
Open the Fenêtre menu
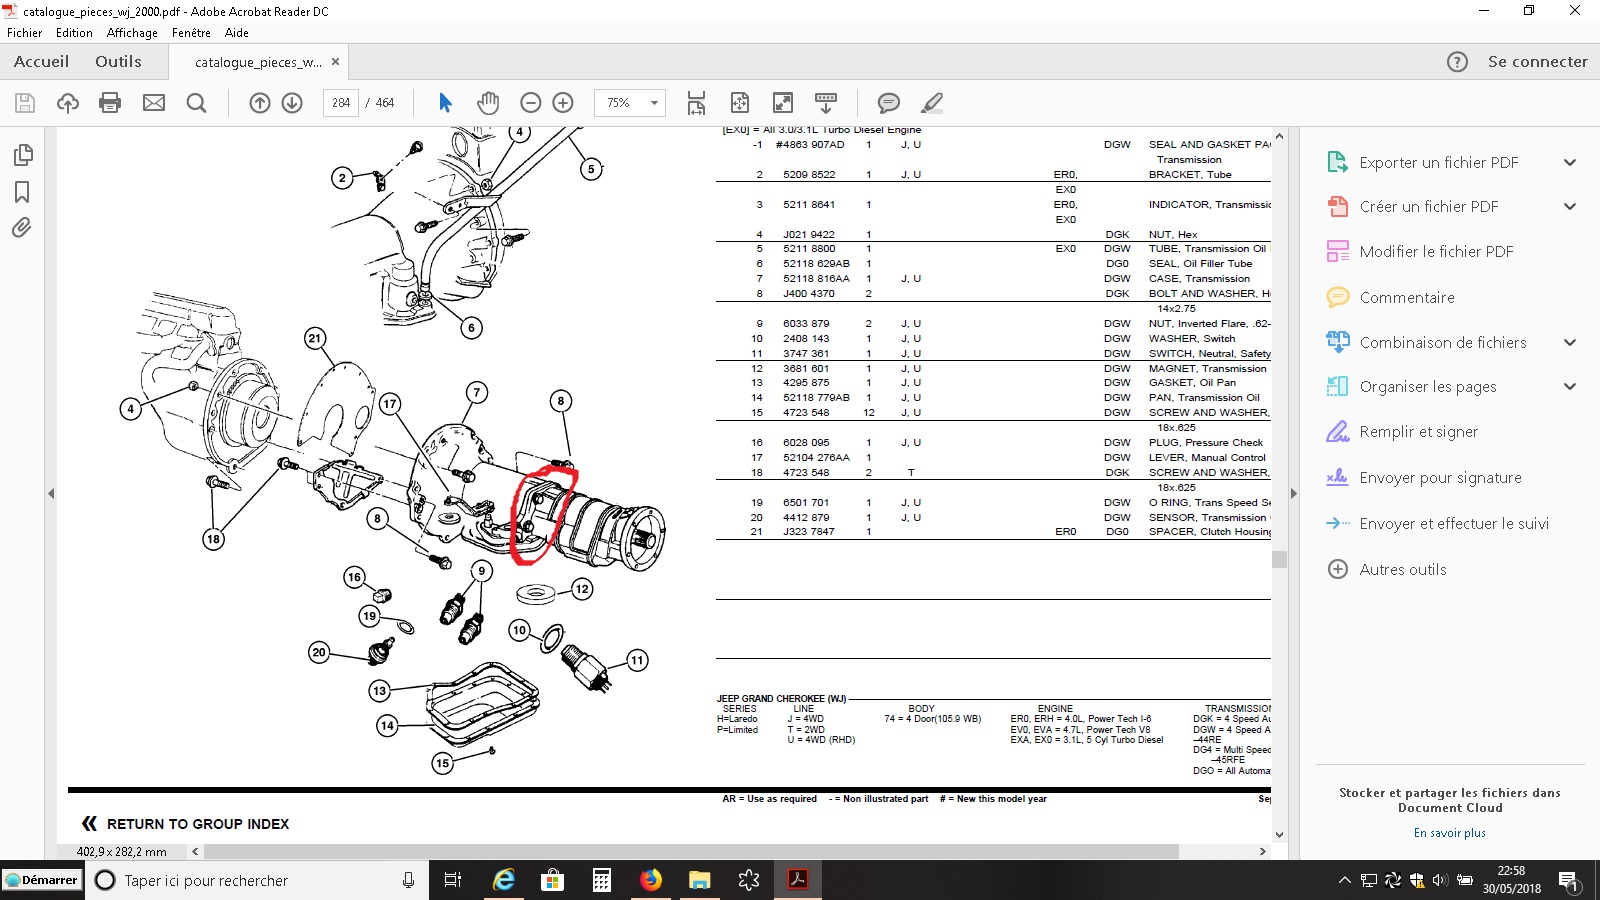coord(191,32)
